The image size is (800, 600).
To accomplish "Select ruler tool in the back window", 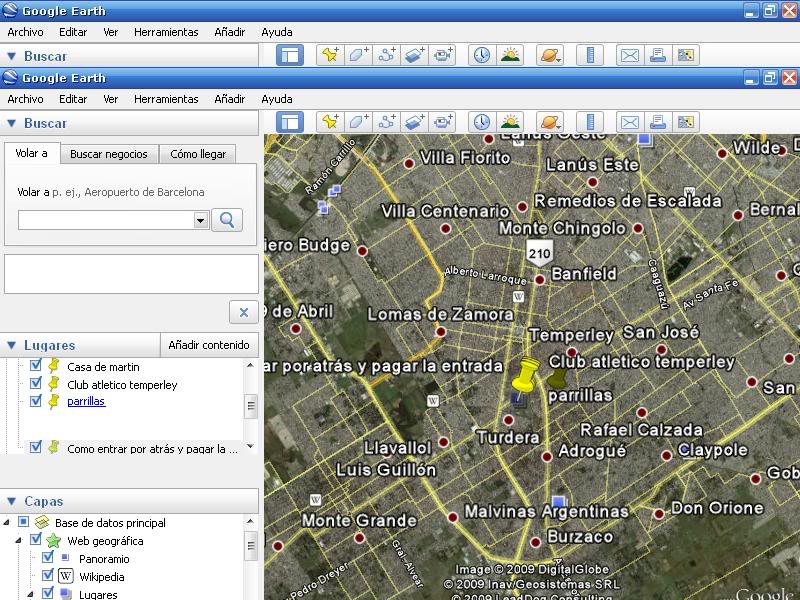I will tap(590, 55).
